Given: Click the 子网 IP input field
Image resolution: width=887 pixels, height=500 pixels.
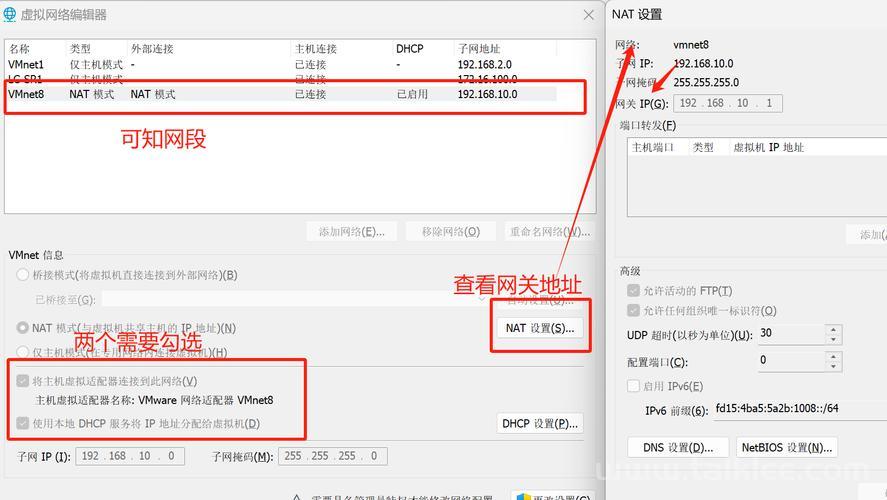Looking at the screenshot, I should [130, 456].
